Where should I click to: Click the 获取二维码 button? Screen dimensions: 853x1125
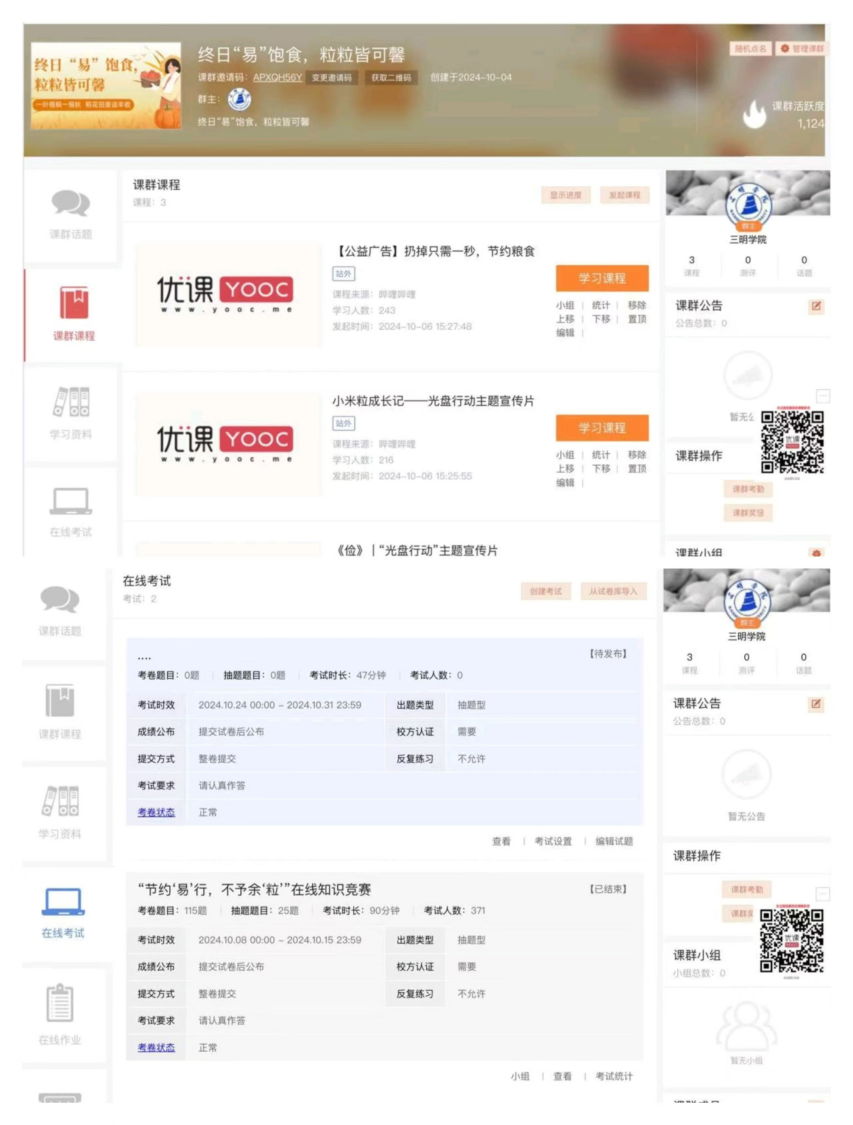coord(391,77)
